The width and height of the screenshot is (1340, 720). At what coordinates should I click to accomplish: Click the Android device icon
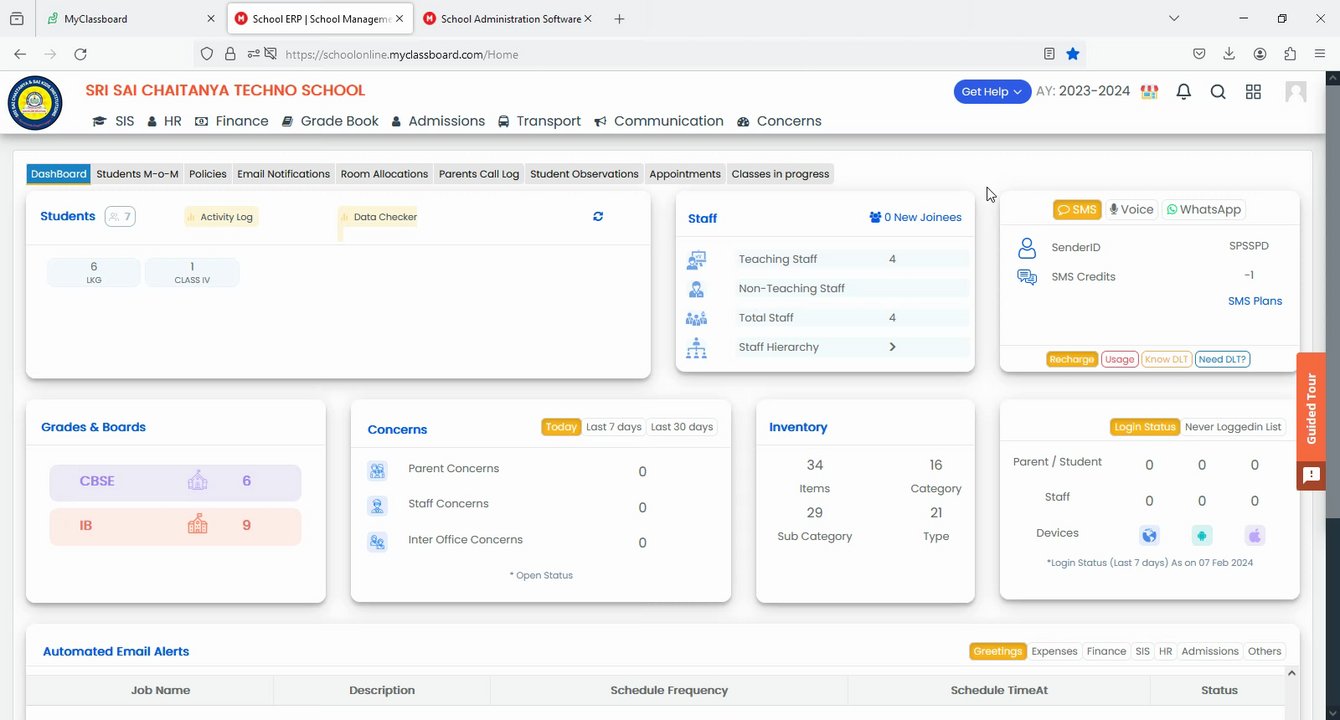point(1202,535)
